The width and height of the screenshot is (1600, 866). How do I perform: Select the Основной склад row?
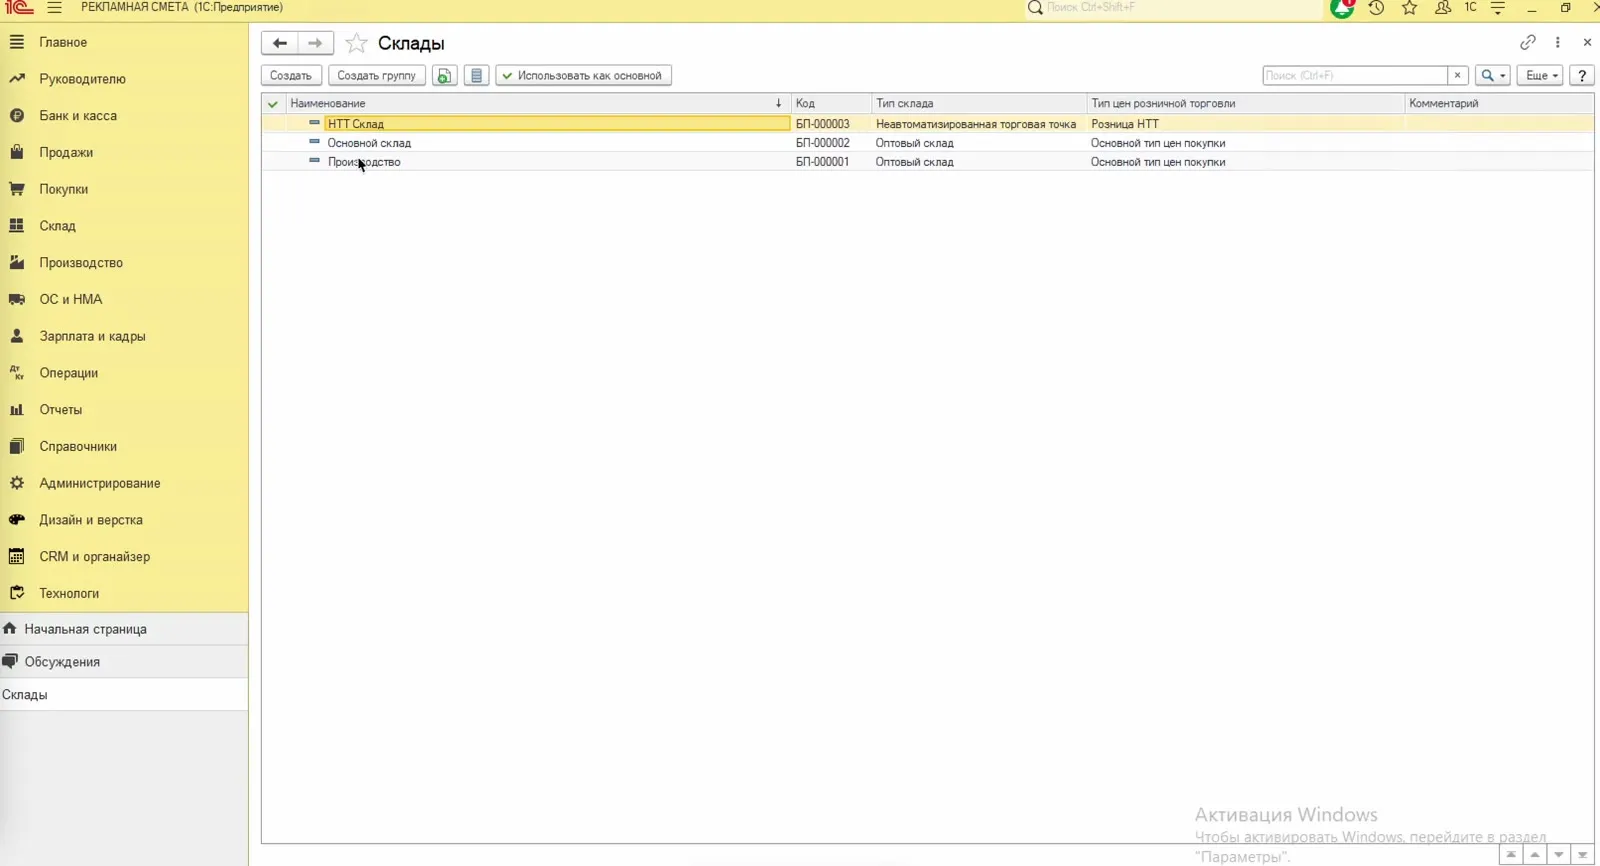click(927, 143)
